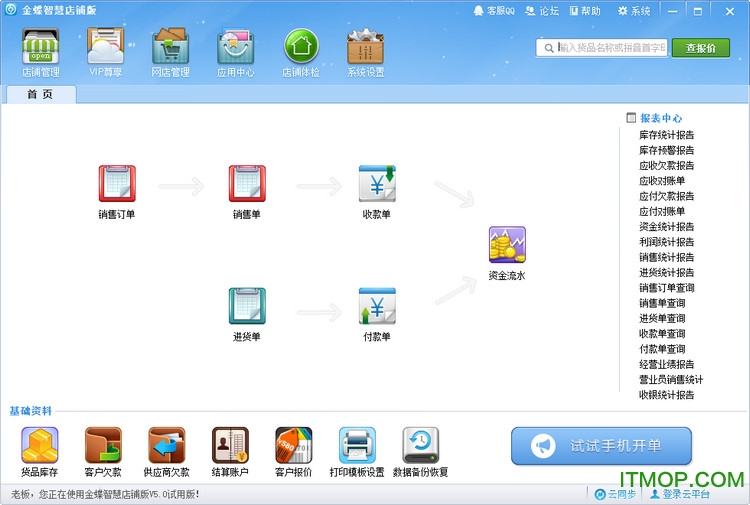Screen dimensions: 750x505
Task: Click the 基础资料 section heading
Action: pos(31,411)
